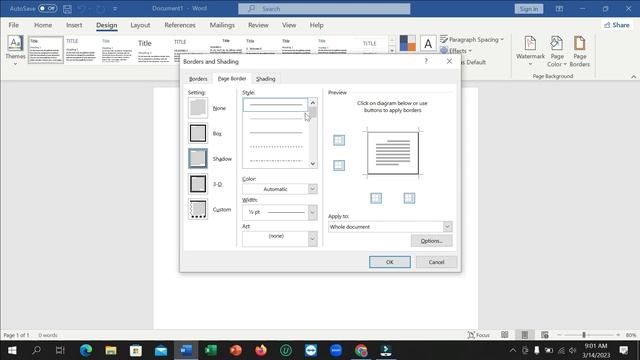
Task: Open the Insert tab
Action: click(74, 25)
